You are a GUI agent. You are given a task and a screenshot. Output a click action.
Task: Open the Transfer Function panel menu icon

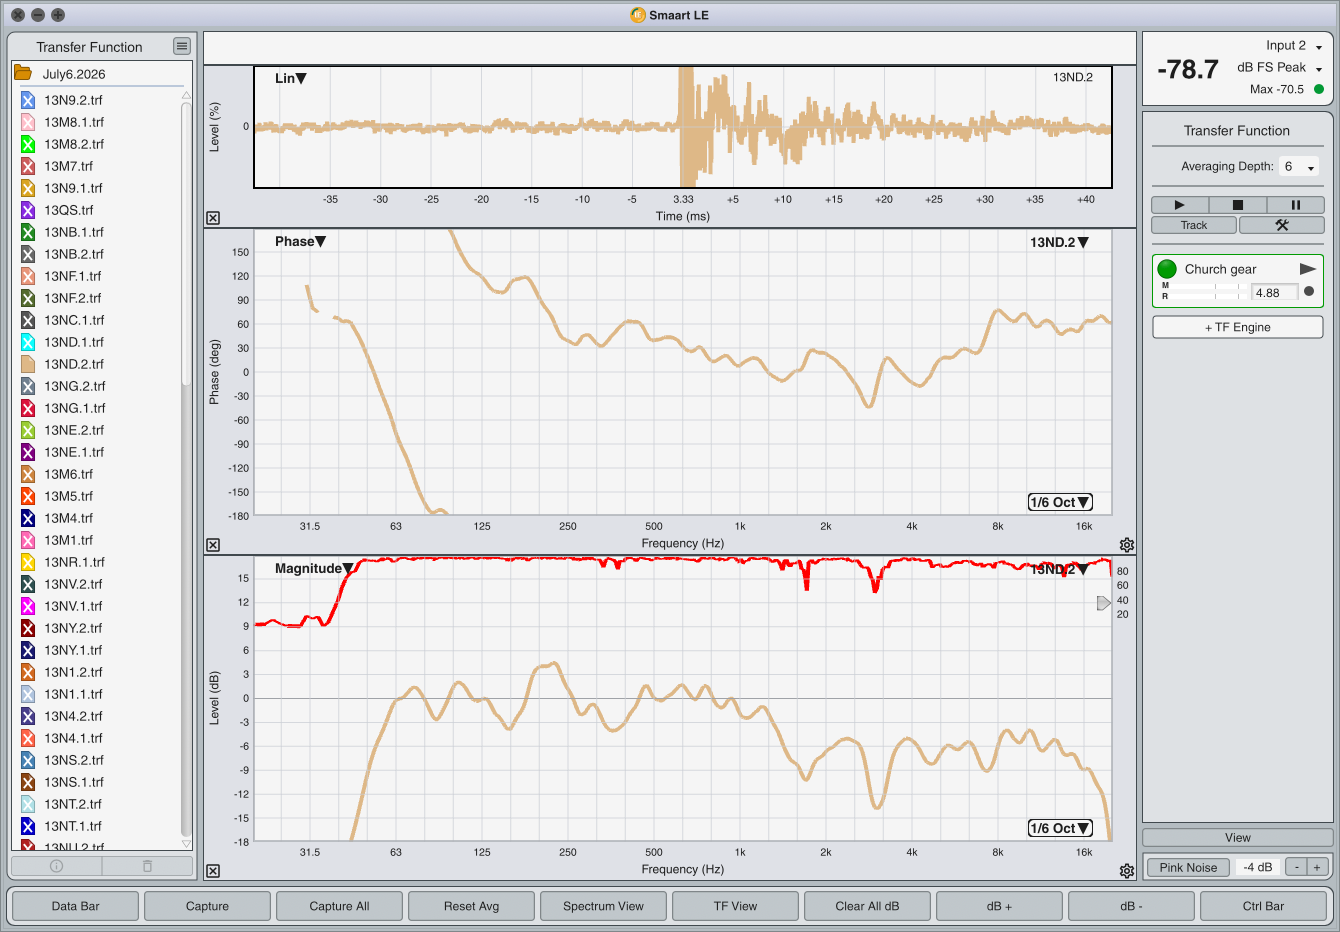[x=181, y=46]
